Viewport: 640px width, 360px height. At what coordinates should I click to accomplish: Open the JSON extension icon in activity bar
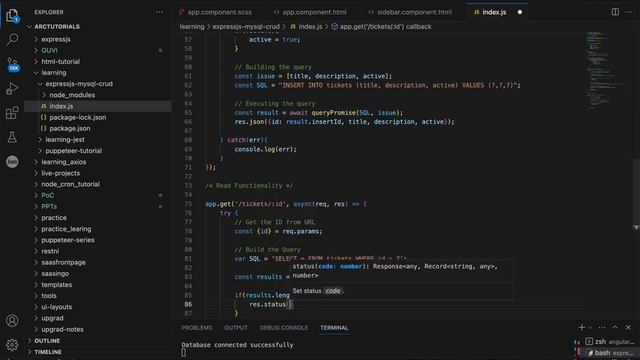coord(12,162)
